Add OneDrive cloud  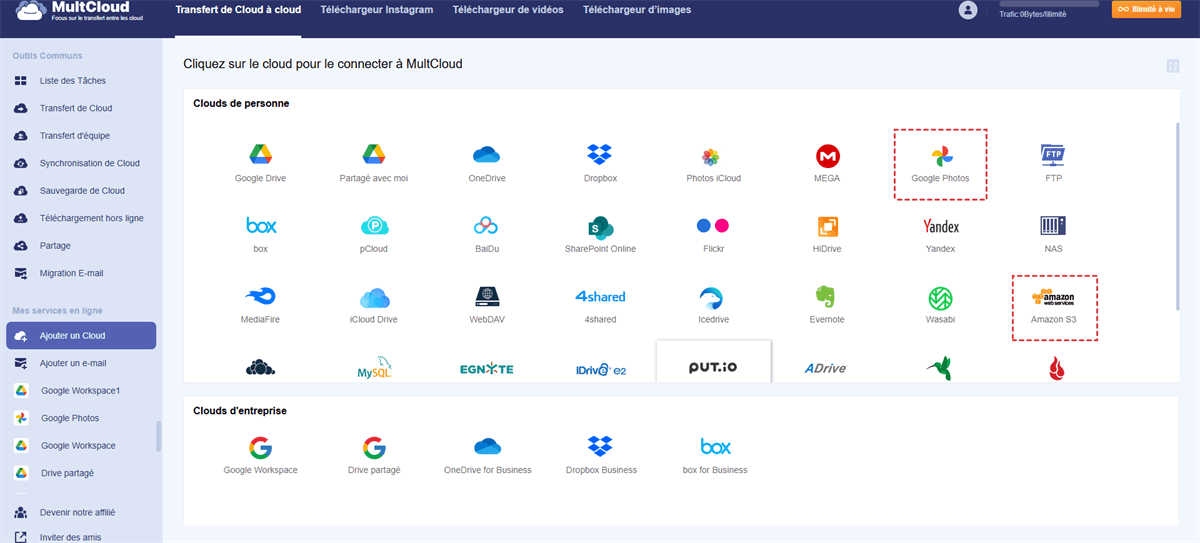point(487,163)
